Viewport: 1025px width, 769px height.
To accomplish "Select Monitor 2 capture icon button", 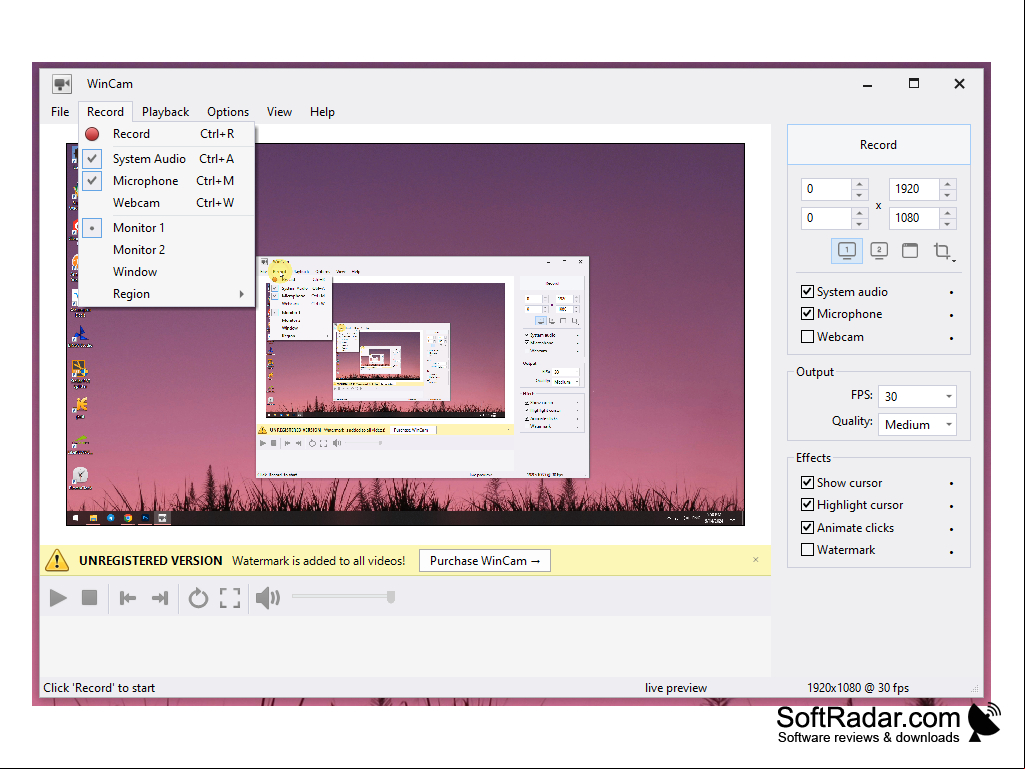I will 879,250.
